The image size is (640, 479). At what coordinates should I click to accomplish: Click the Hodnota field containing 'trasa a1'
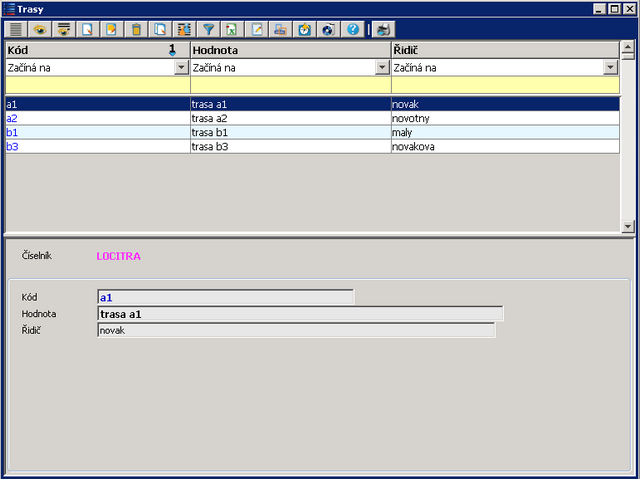tap(300, 314)
